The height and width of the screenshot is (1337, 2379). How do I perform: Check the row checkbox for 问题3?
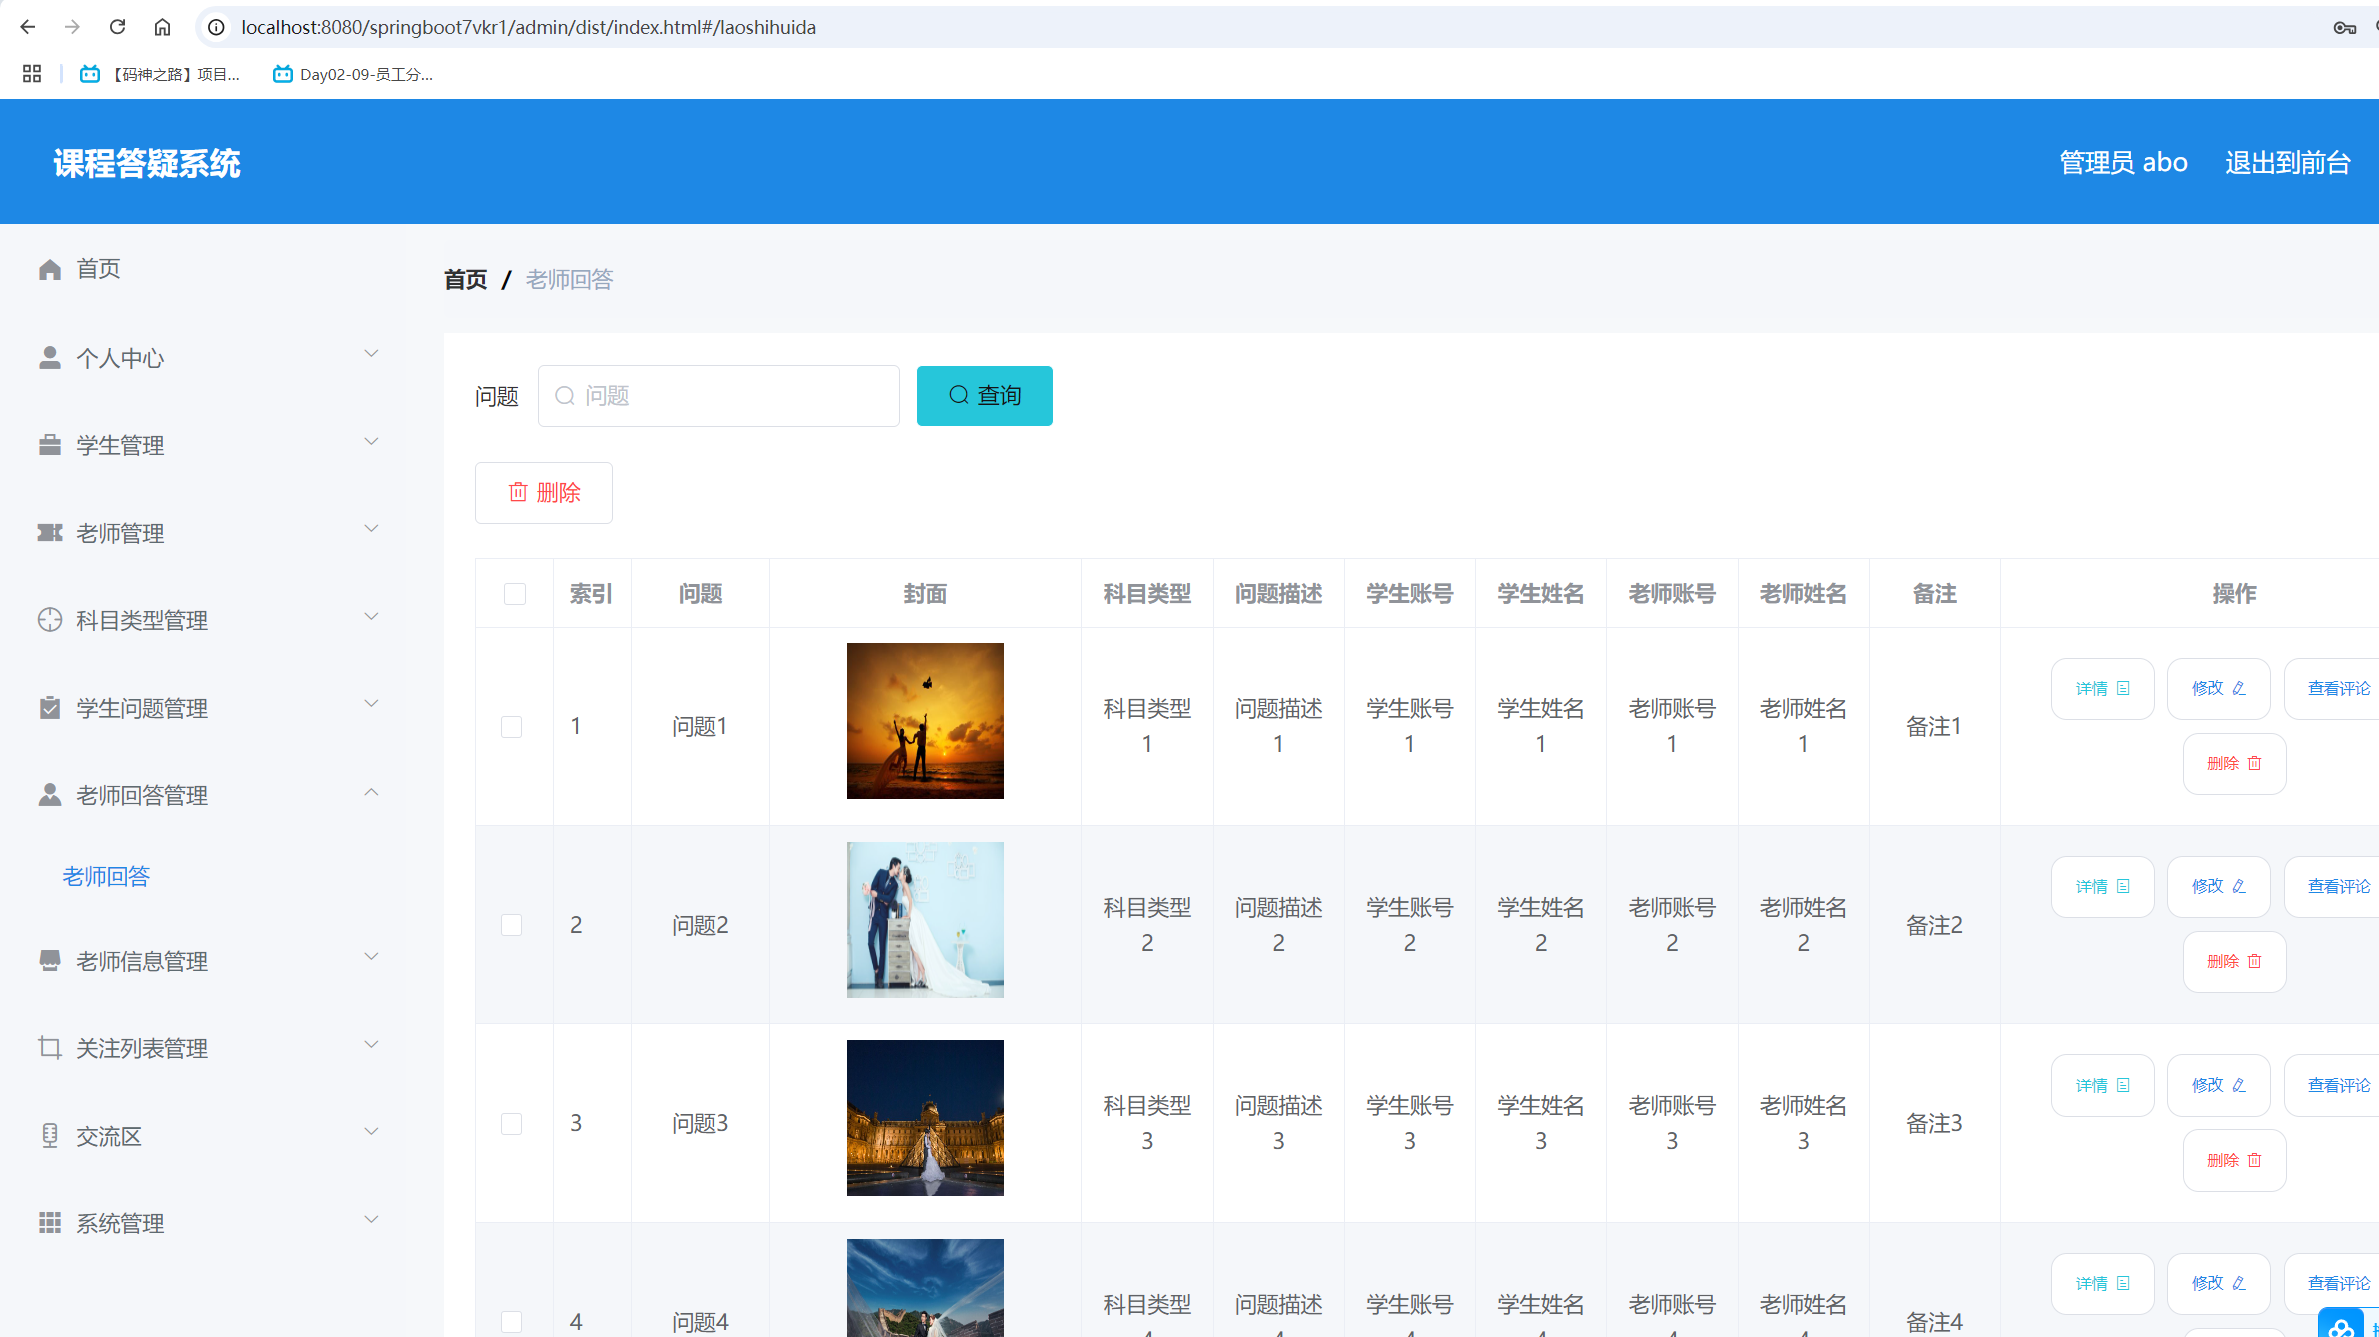pos(512,1124)
